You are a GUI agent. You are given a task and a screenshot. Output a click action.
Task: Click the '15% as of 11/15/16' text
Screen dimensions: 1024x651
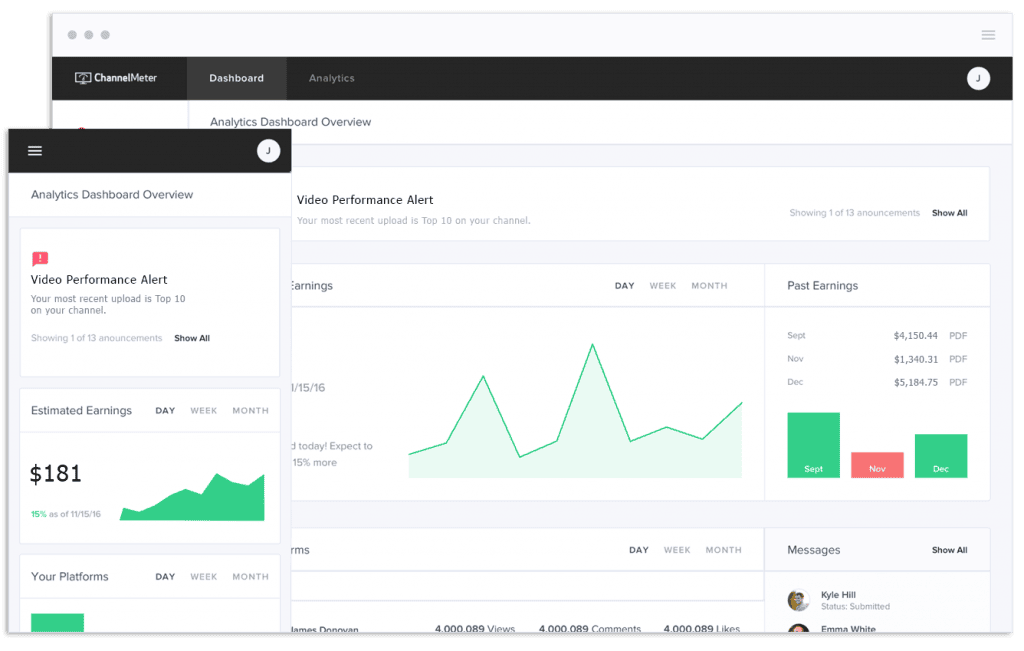[66, 514]
